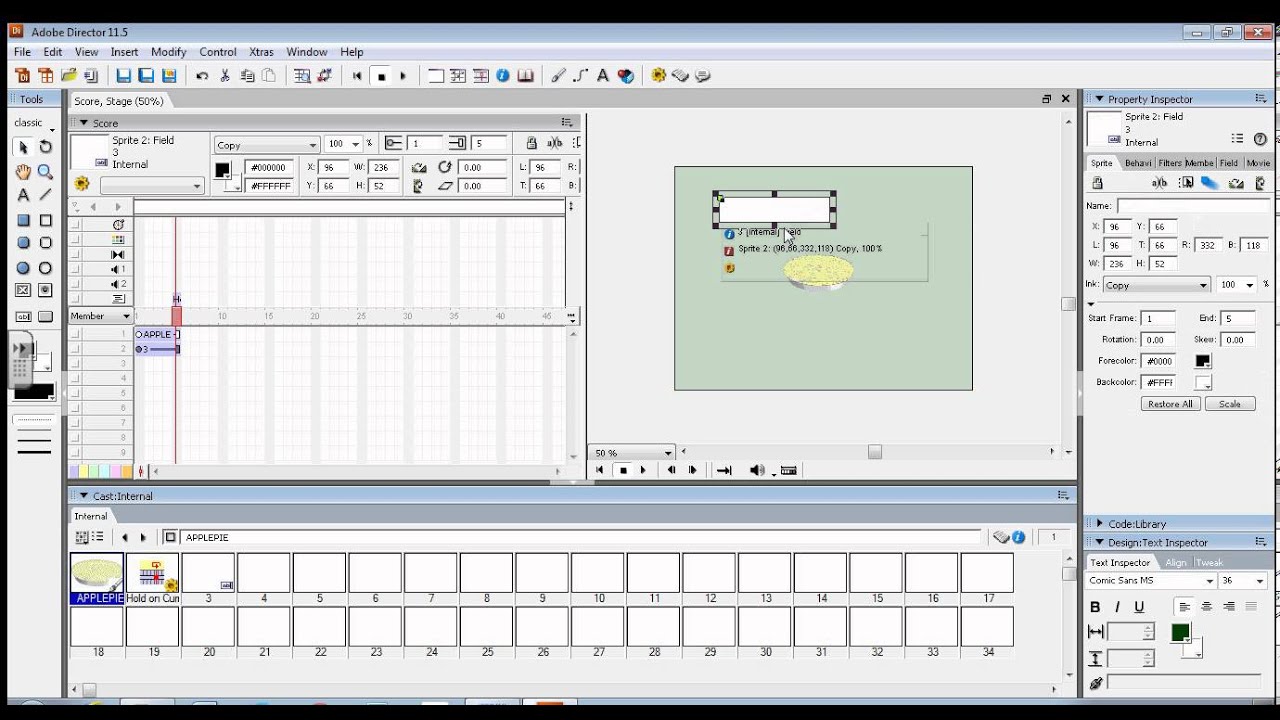Open the Property Inspector info icon
This screenshot has height=720, width=1280.
pos(502,75)
